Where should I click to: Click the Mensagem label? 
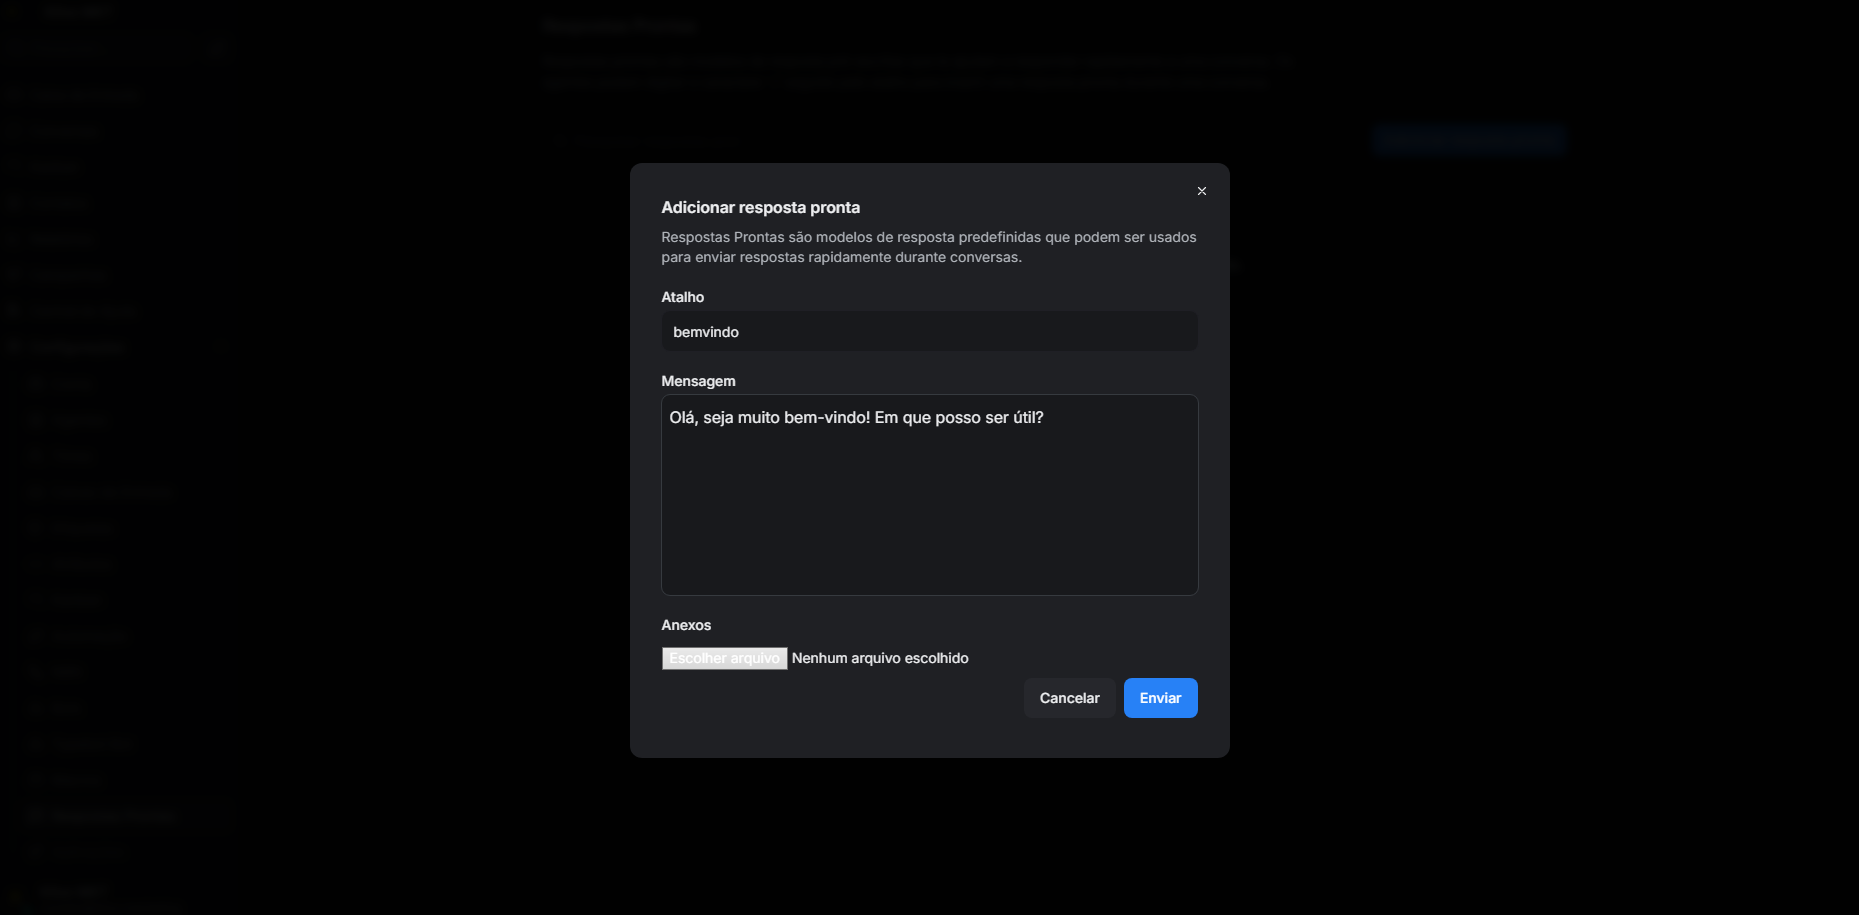pyautogui.click(x=698, y=381)
